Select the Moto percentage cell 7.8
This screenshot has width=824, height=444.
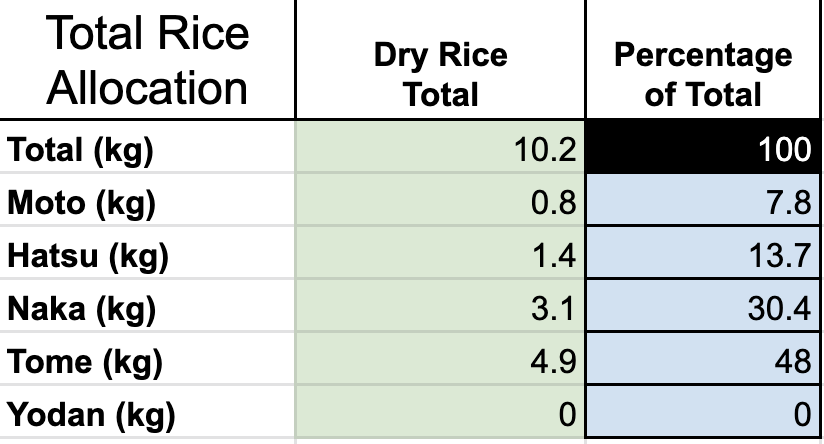702,203
